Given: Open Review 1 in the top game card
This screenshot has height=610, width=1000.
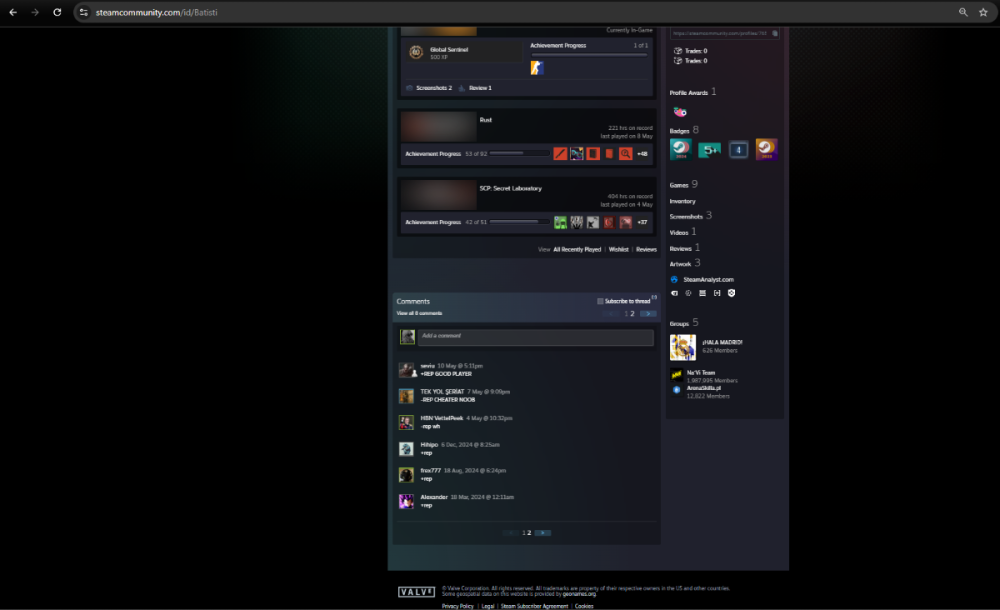Looking at the screenshot, I should point(480,88).
